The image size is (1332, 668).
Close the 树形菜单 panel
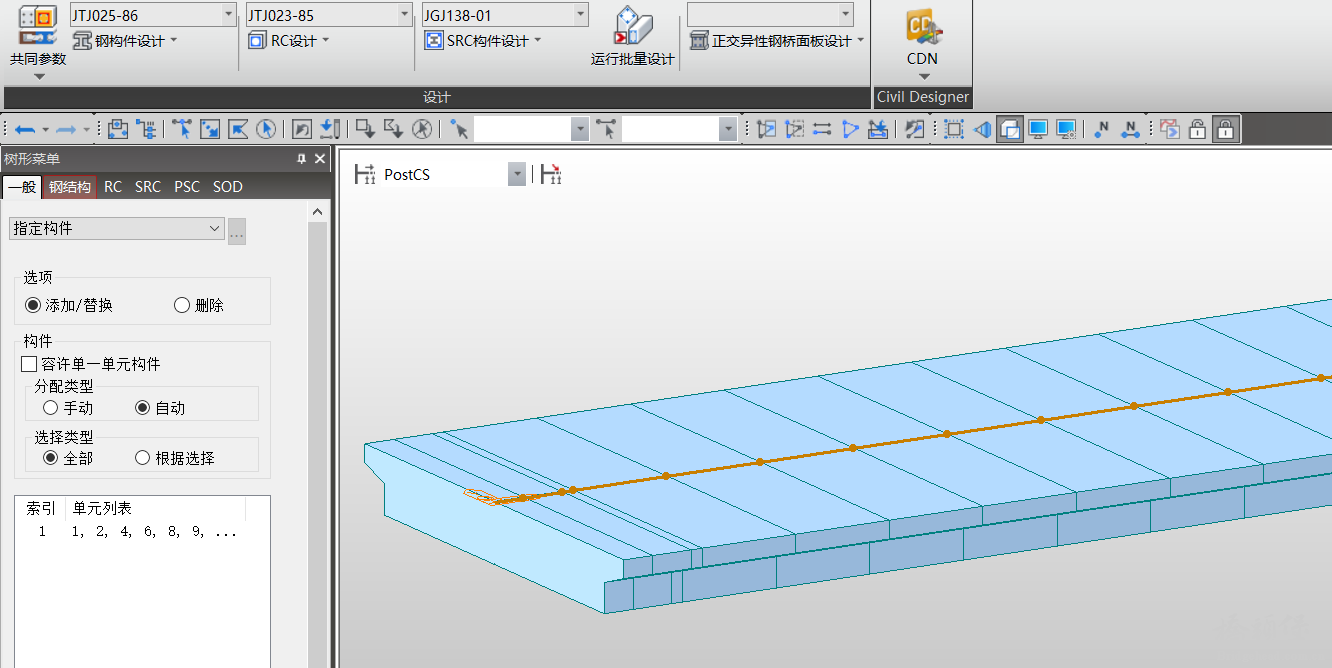coord(320,159)
